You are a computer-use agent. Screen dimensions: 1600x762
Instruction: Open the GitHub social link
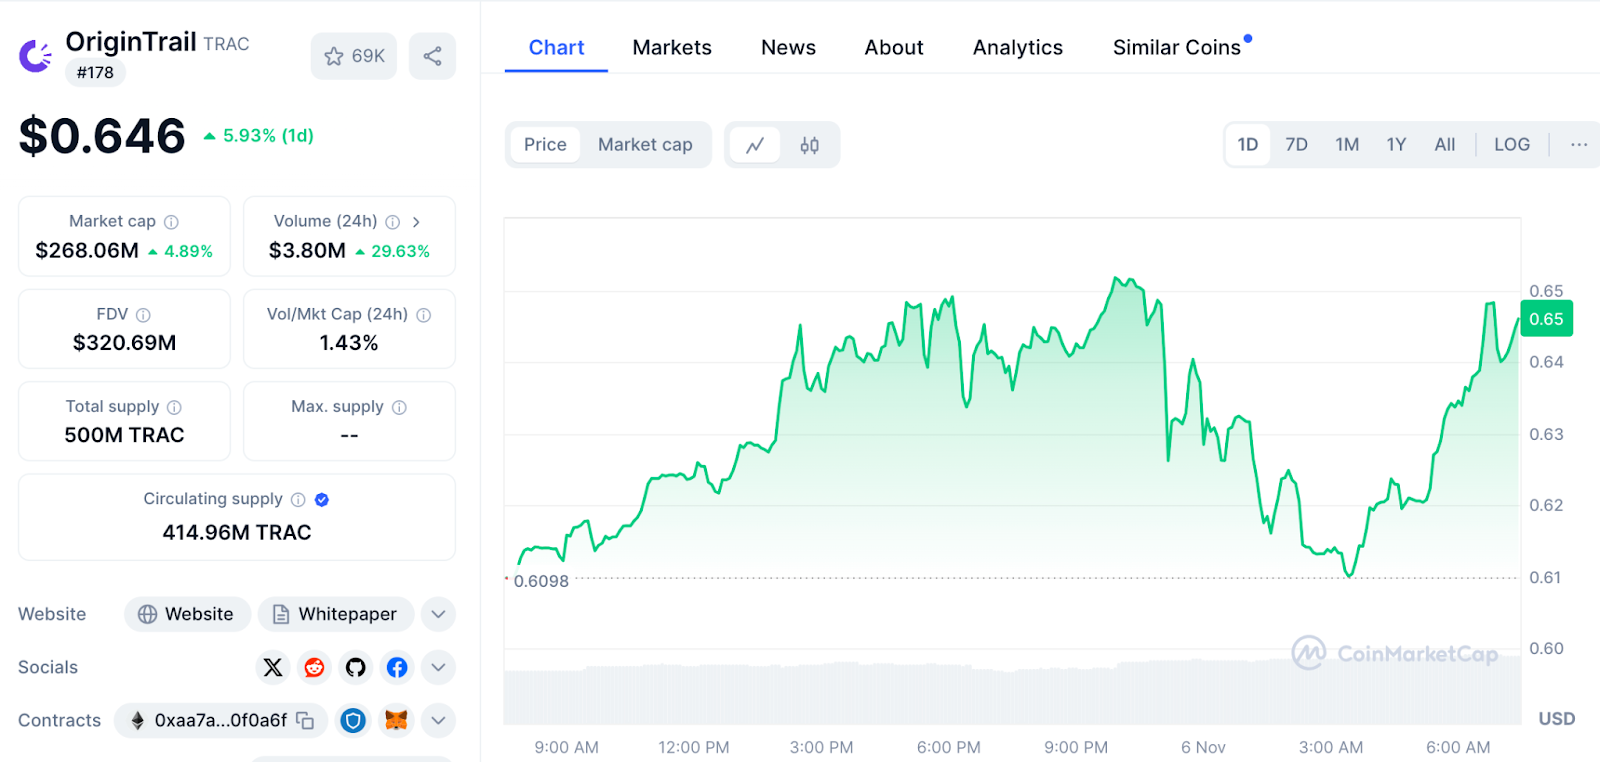pos(355,667)
